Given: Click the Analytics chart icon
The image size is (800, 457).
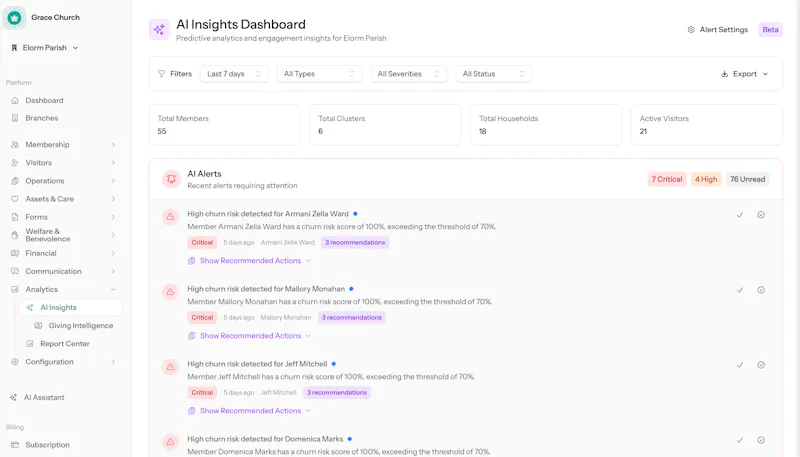Looking at the screenshot, I should point(15,289).
